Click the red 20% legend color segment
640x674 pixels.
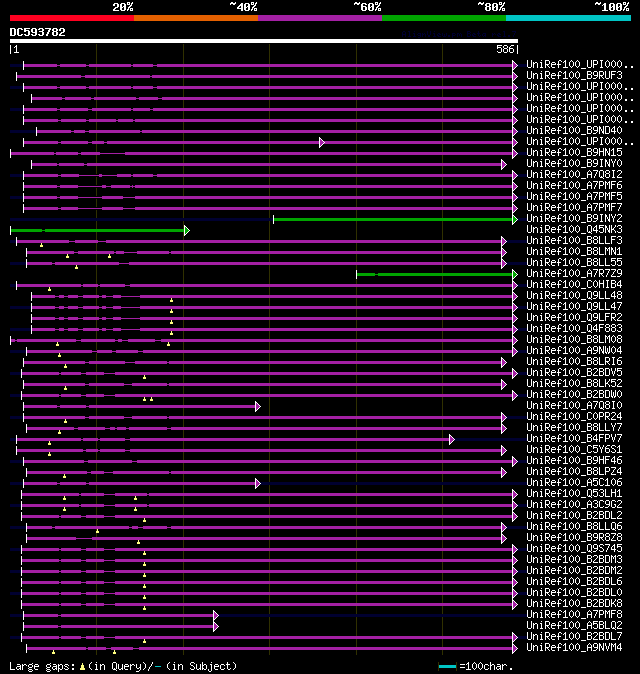point(72,18)
